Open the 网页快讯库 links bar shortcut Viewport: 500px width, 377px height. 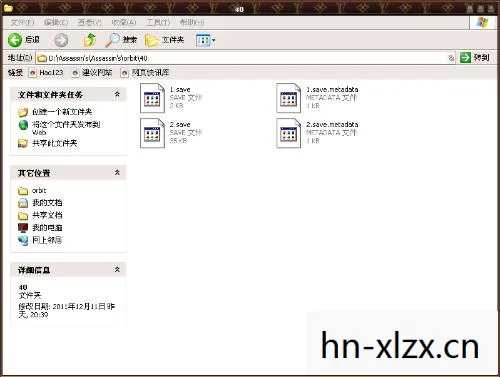click(x=145, y=72)
